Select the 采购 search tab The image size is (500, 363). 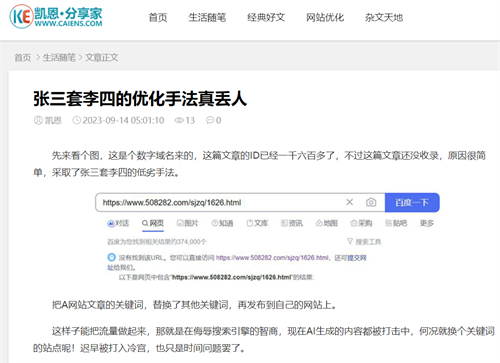361,223
